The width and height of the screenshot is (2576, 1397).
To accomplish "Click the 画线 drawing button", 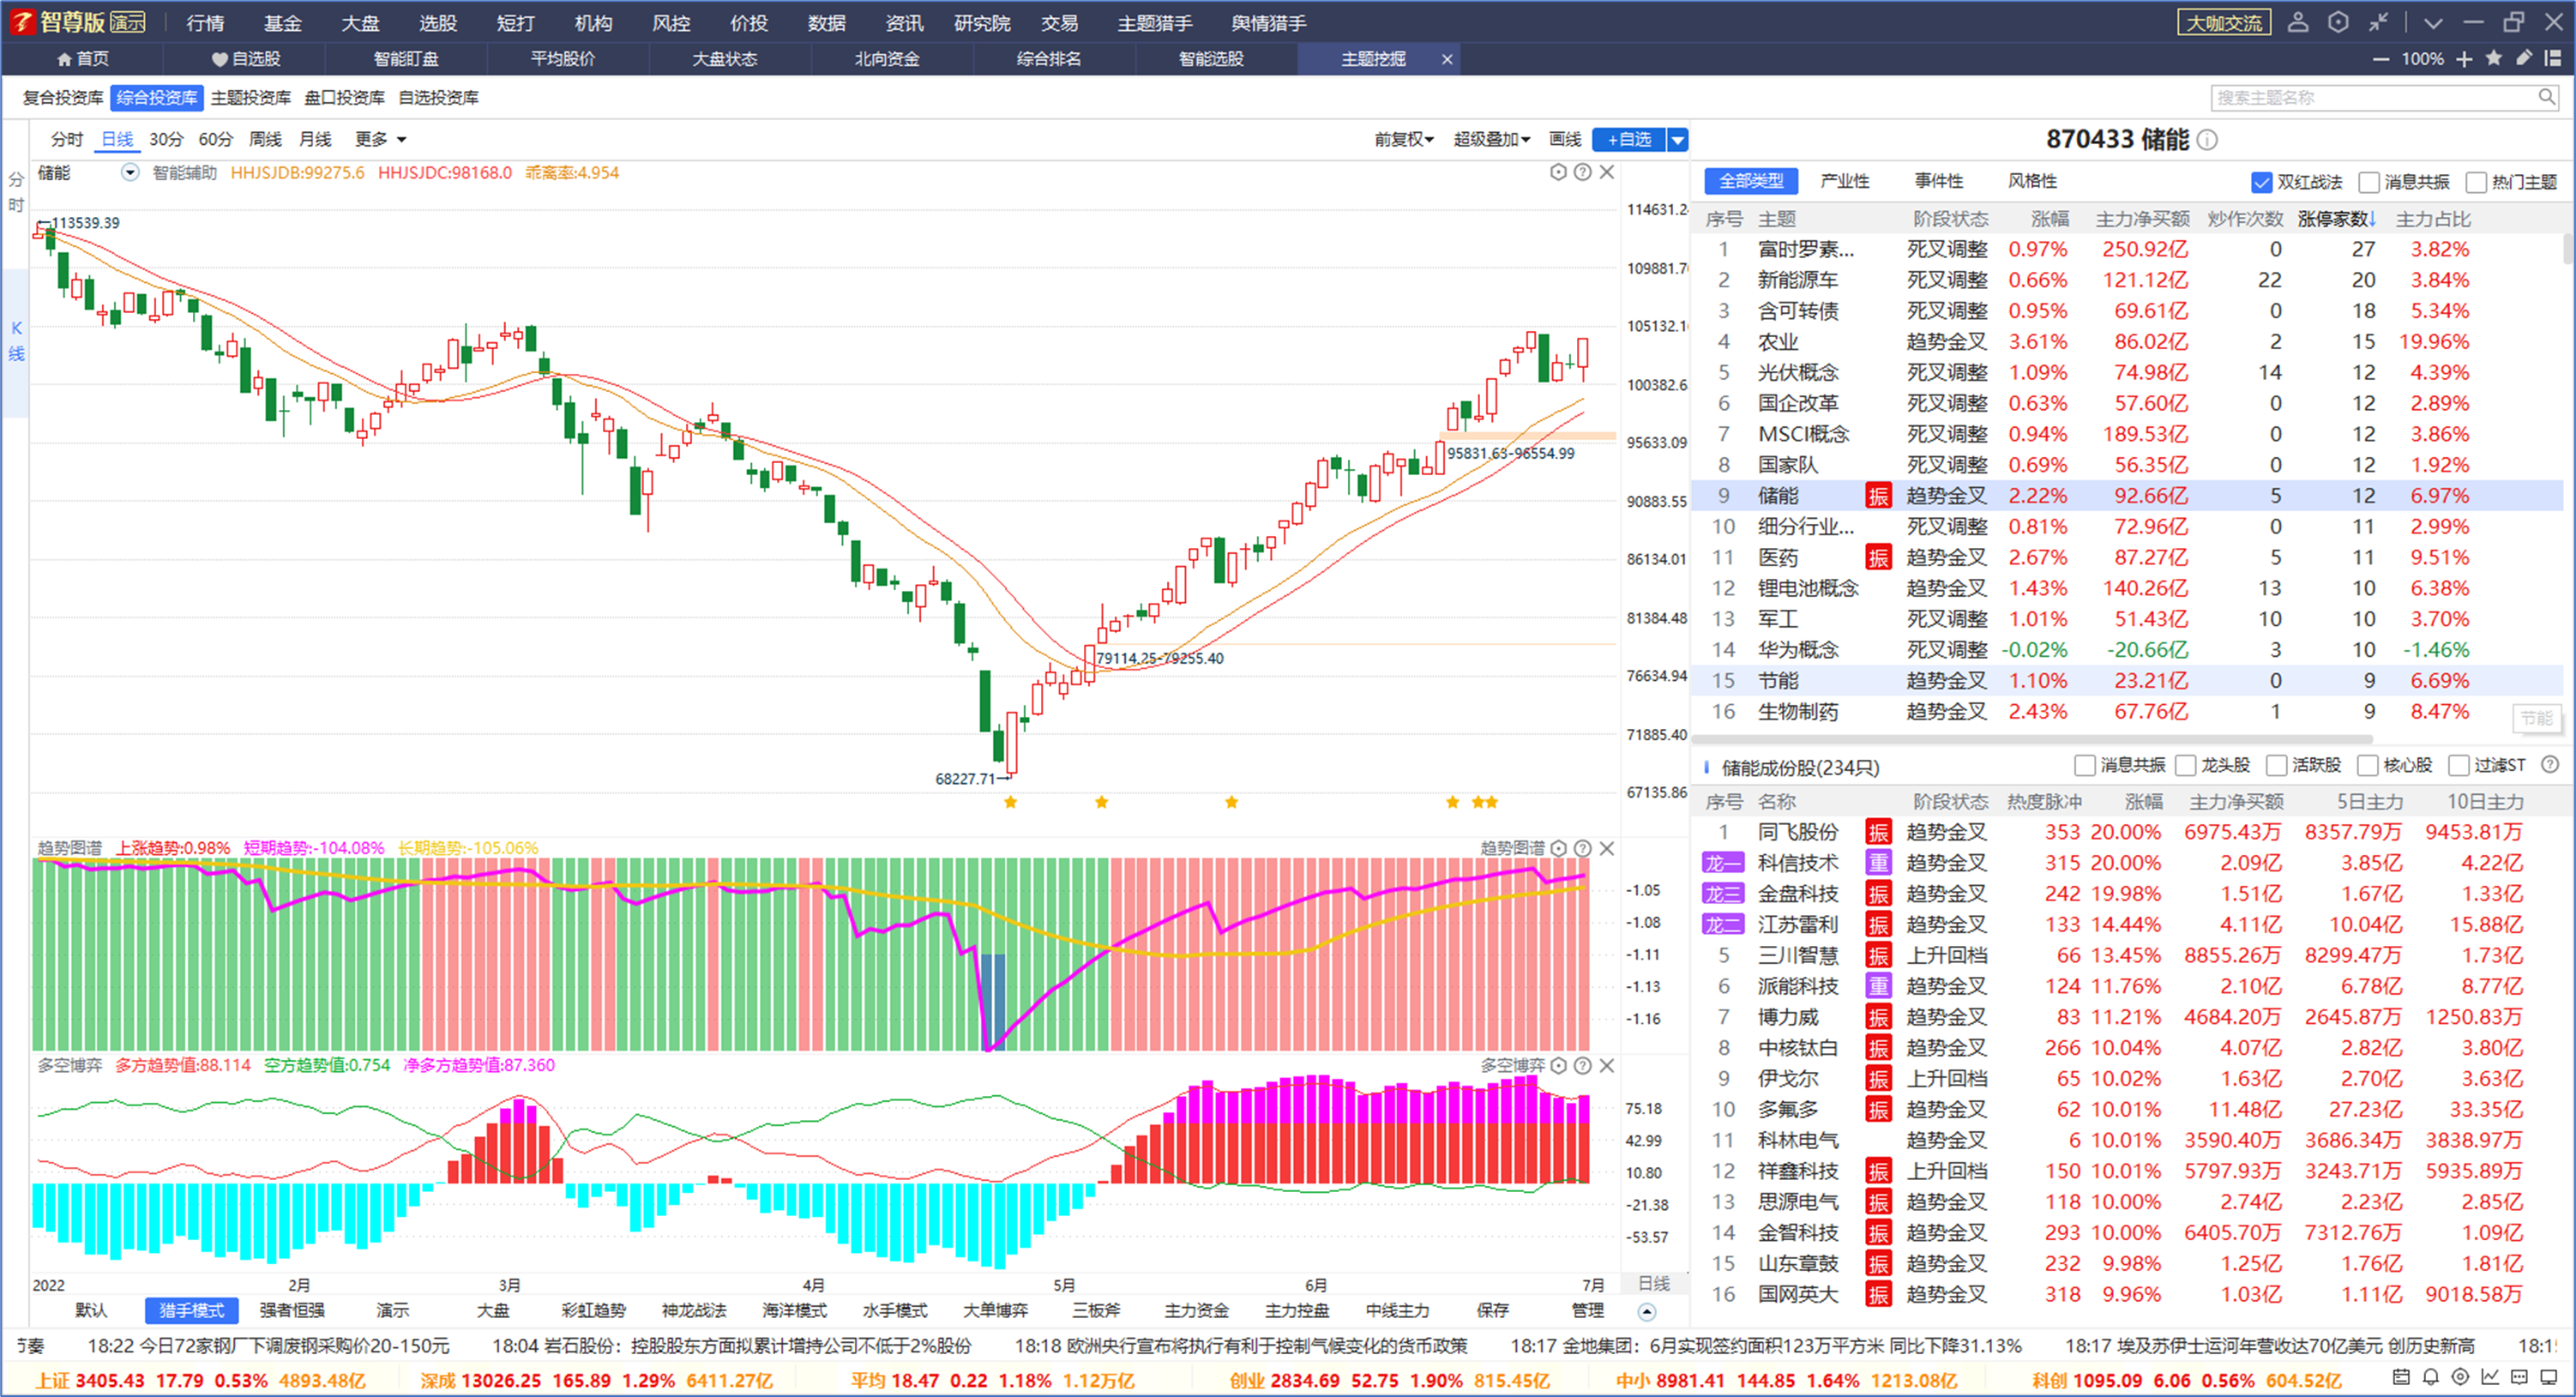I will coord(1565,140).
